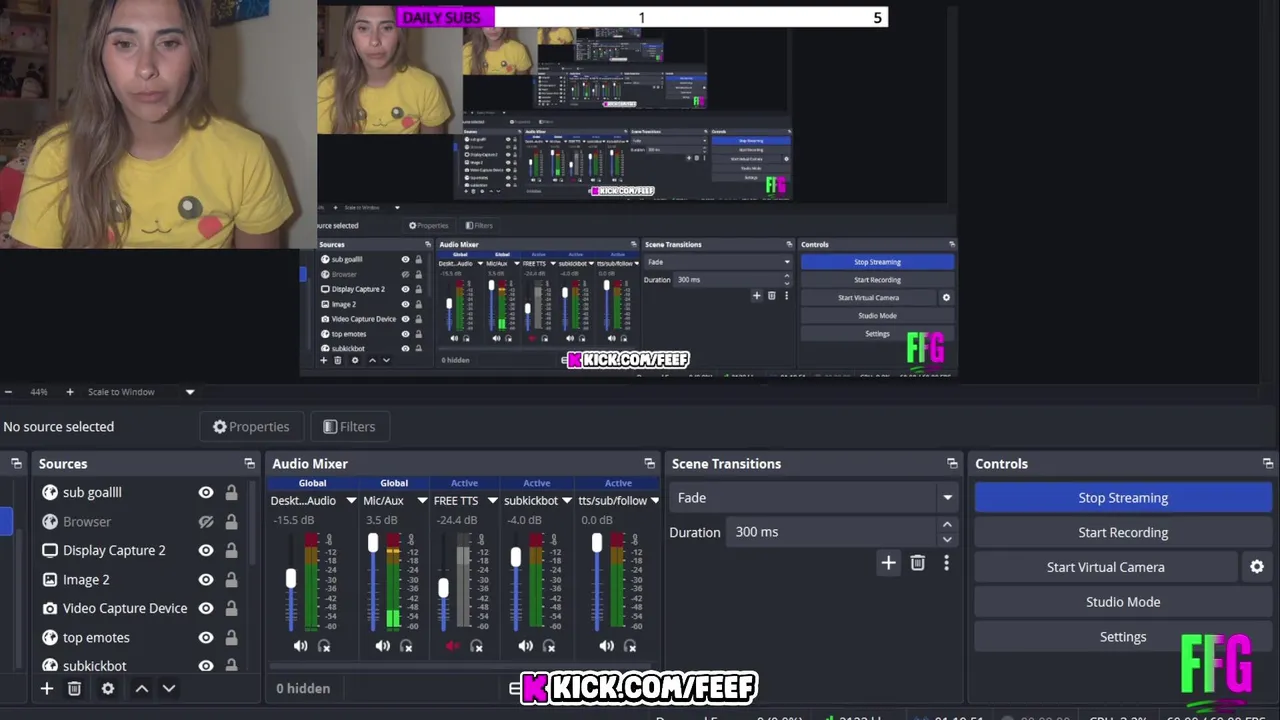Open source Properties button
The height and width of the screenshot is (720, 1280).
[x=251, y=427]
